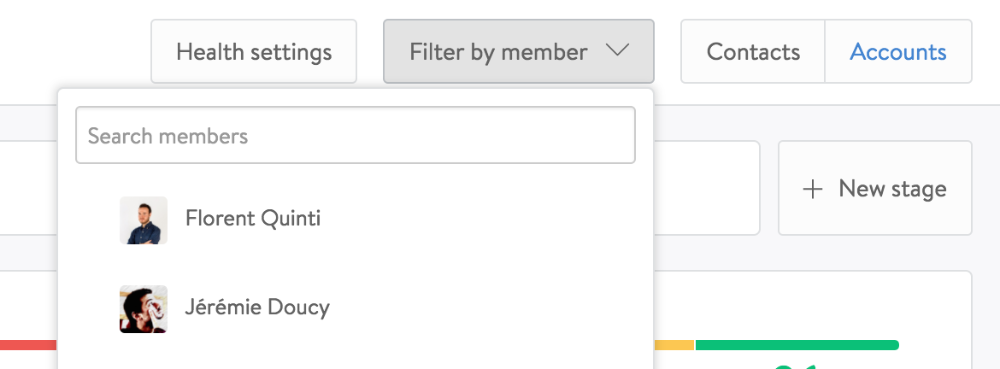The image size is (1000, 369).
Task: Click Florent Quinti's profile photo
Action: 143,220
